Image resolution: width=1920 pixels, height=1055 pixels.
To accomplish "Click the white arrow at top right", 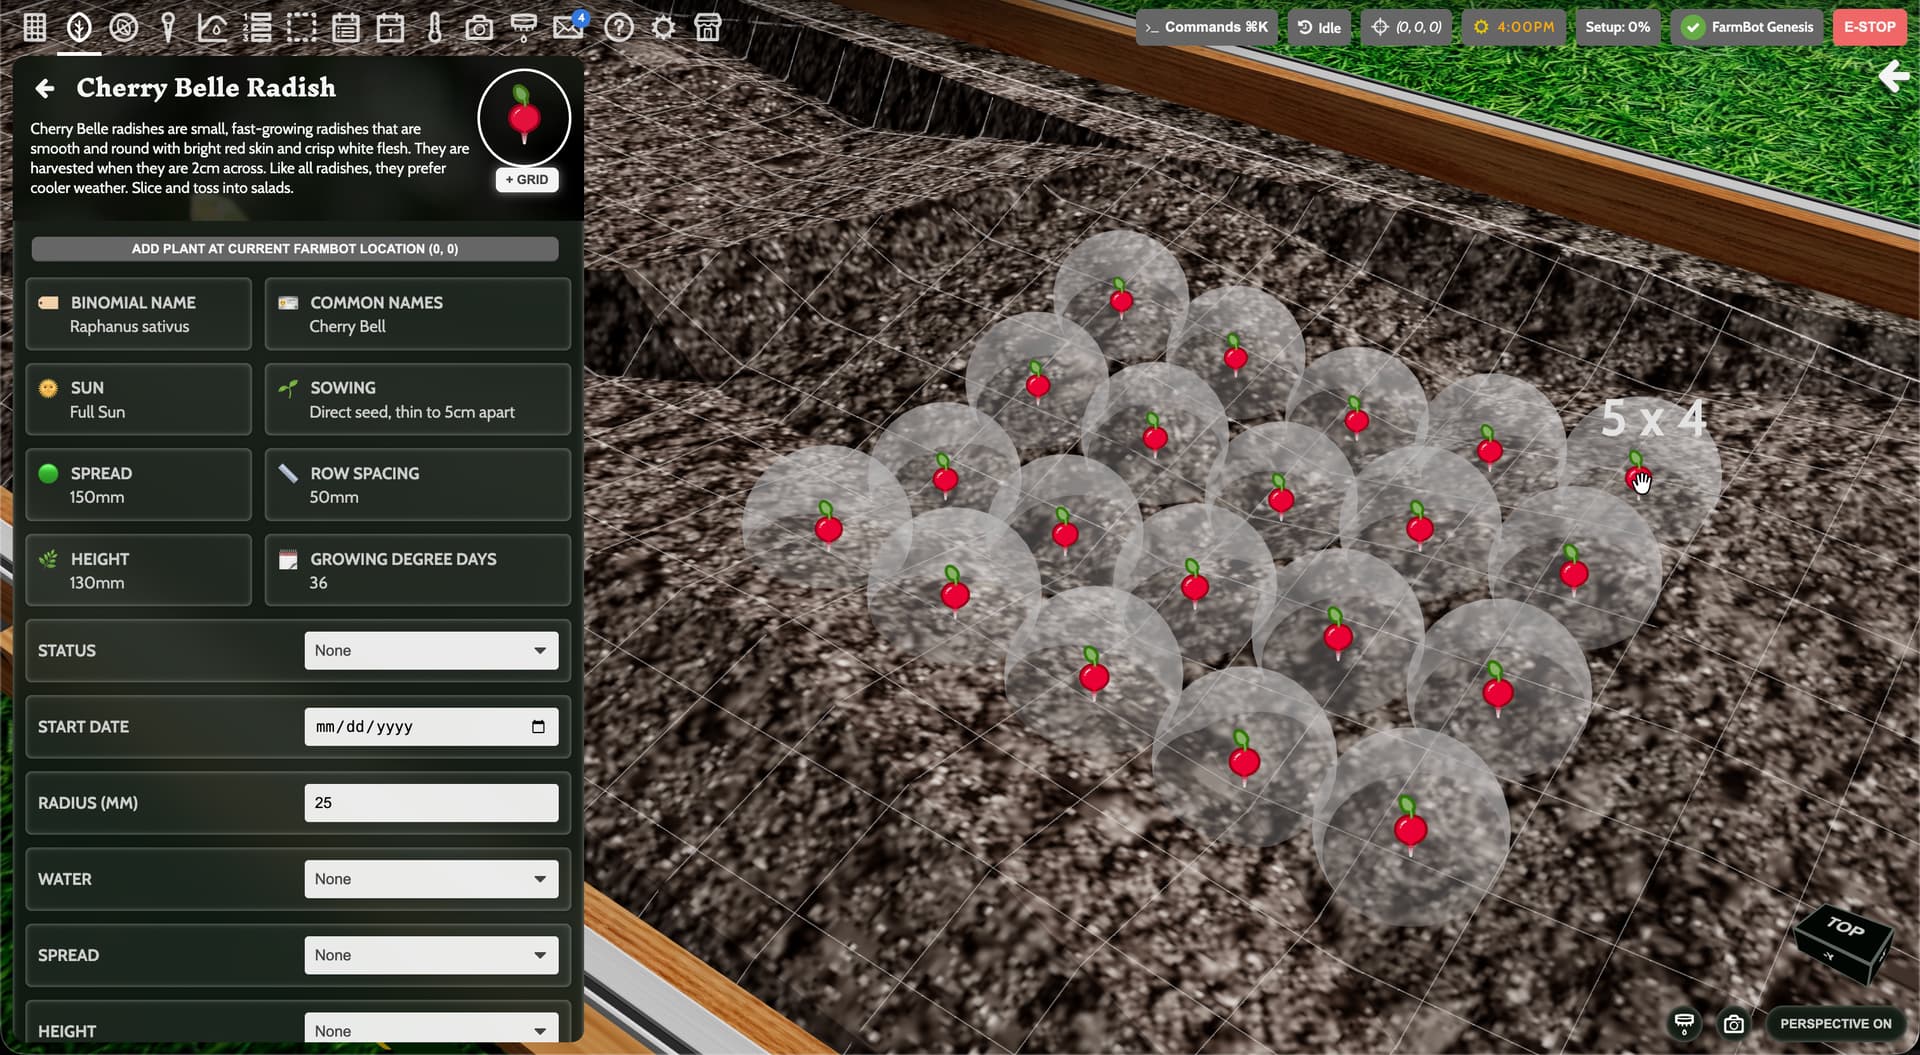I will [1893, 76].
